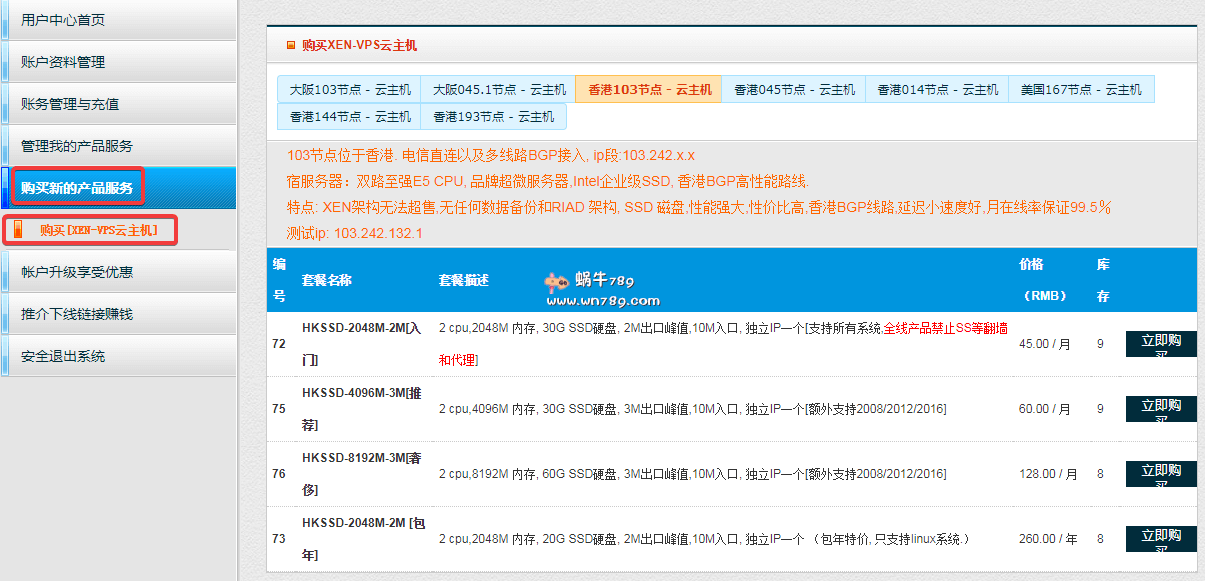Click the orange icon beside 购买[XEN-VPS云主机]
The image size is (1205, 581).
click(x=17, y=230)
